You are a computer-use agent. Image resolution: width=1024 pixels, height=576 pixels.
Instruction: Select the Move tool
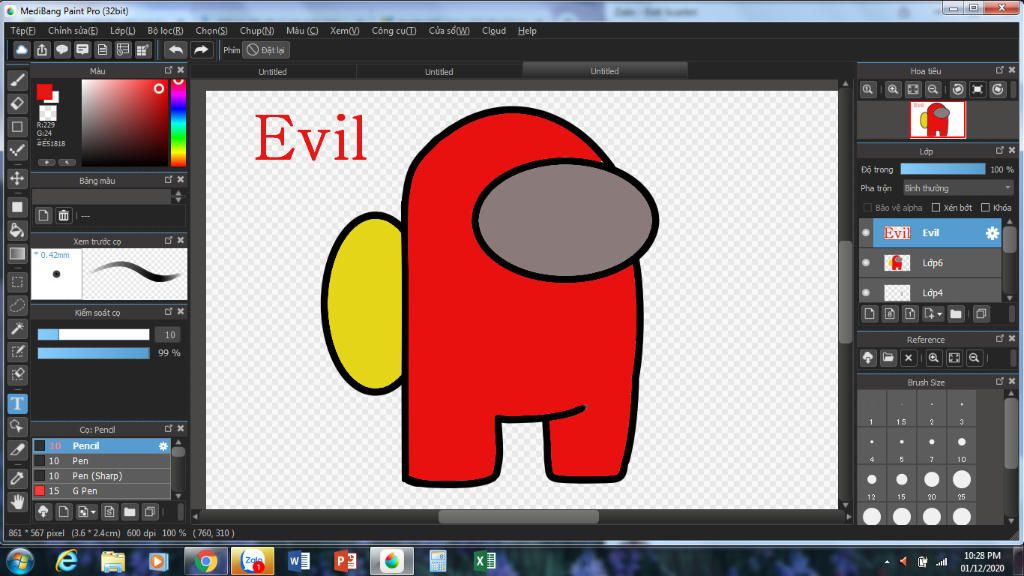pos(18,178)
